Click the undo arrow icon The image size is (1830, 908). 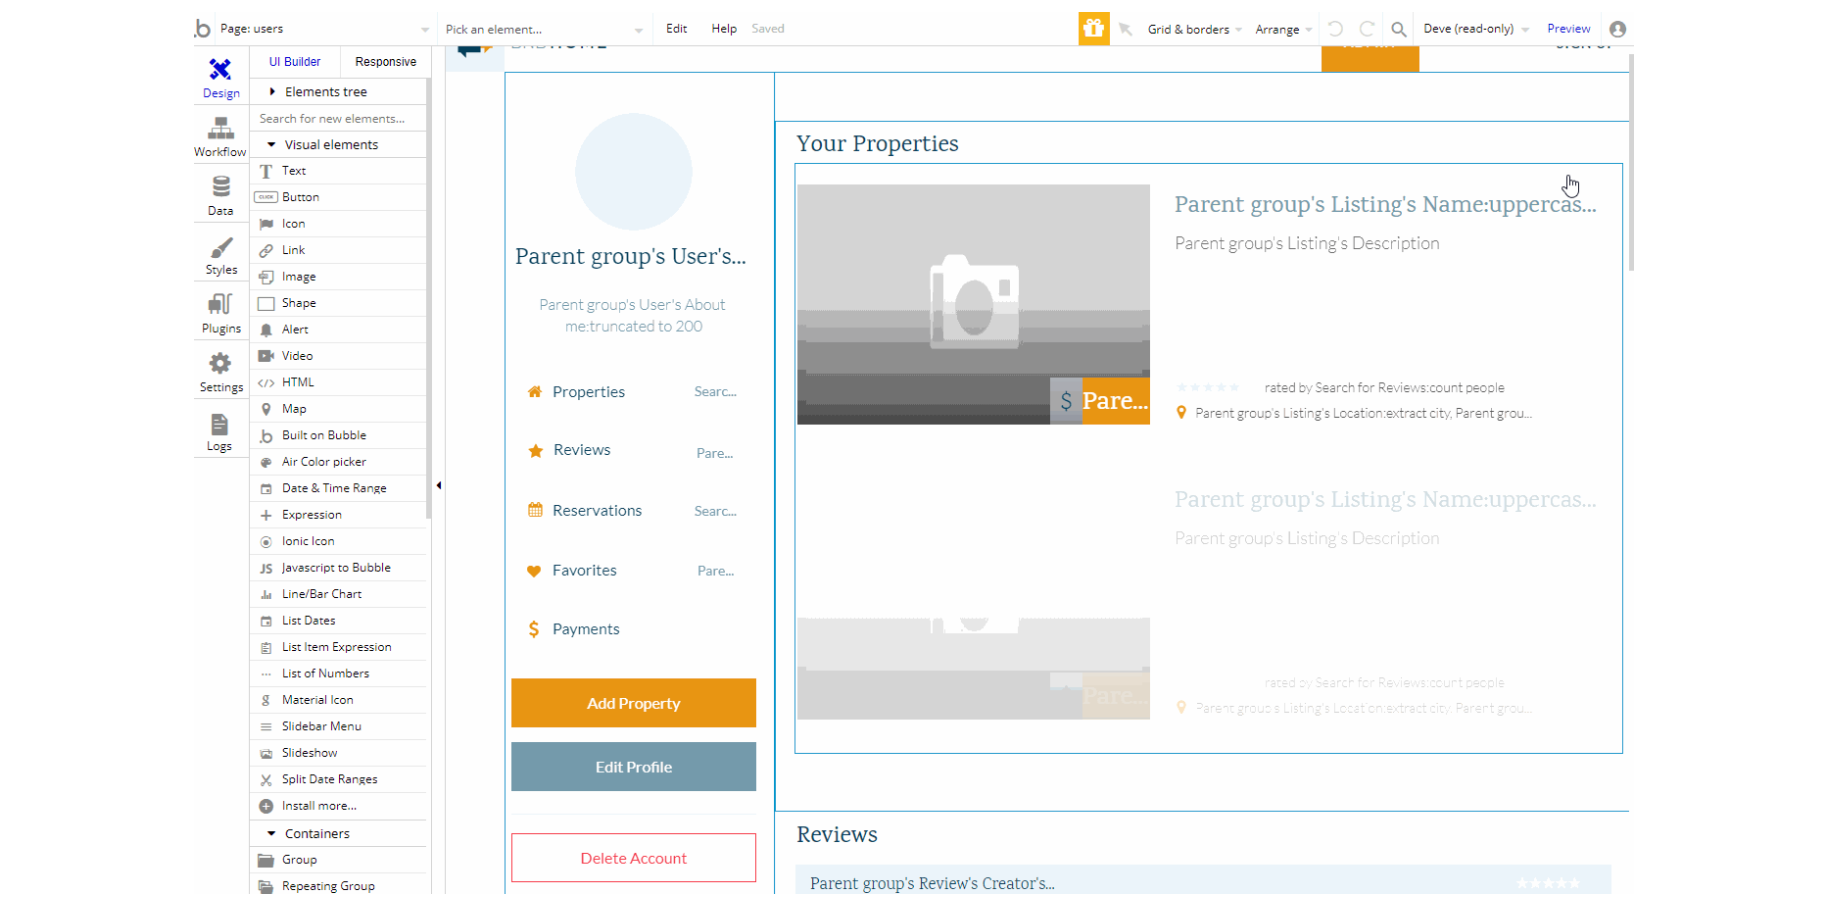[1335, 29]
